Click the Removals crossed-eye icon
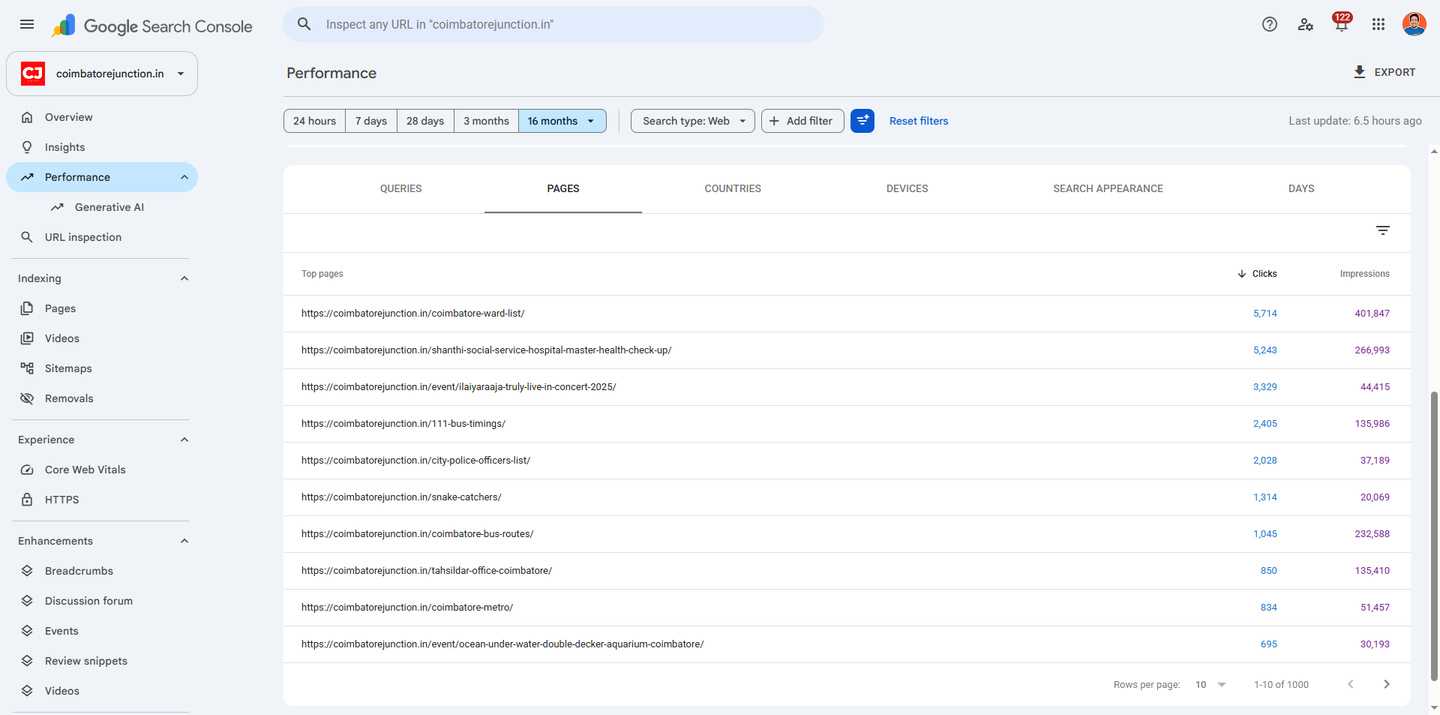 pos(27,398)
